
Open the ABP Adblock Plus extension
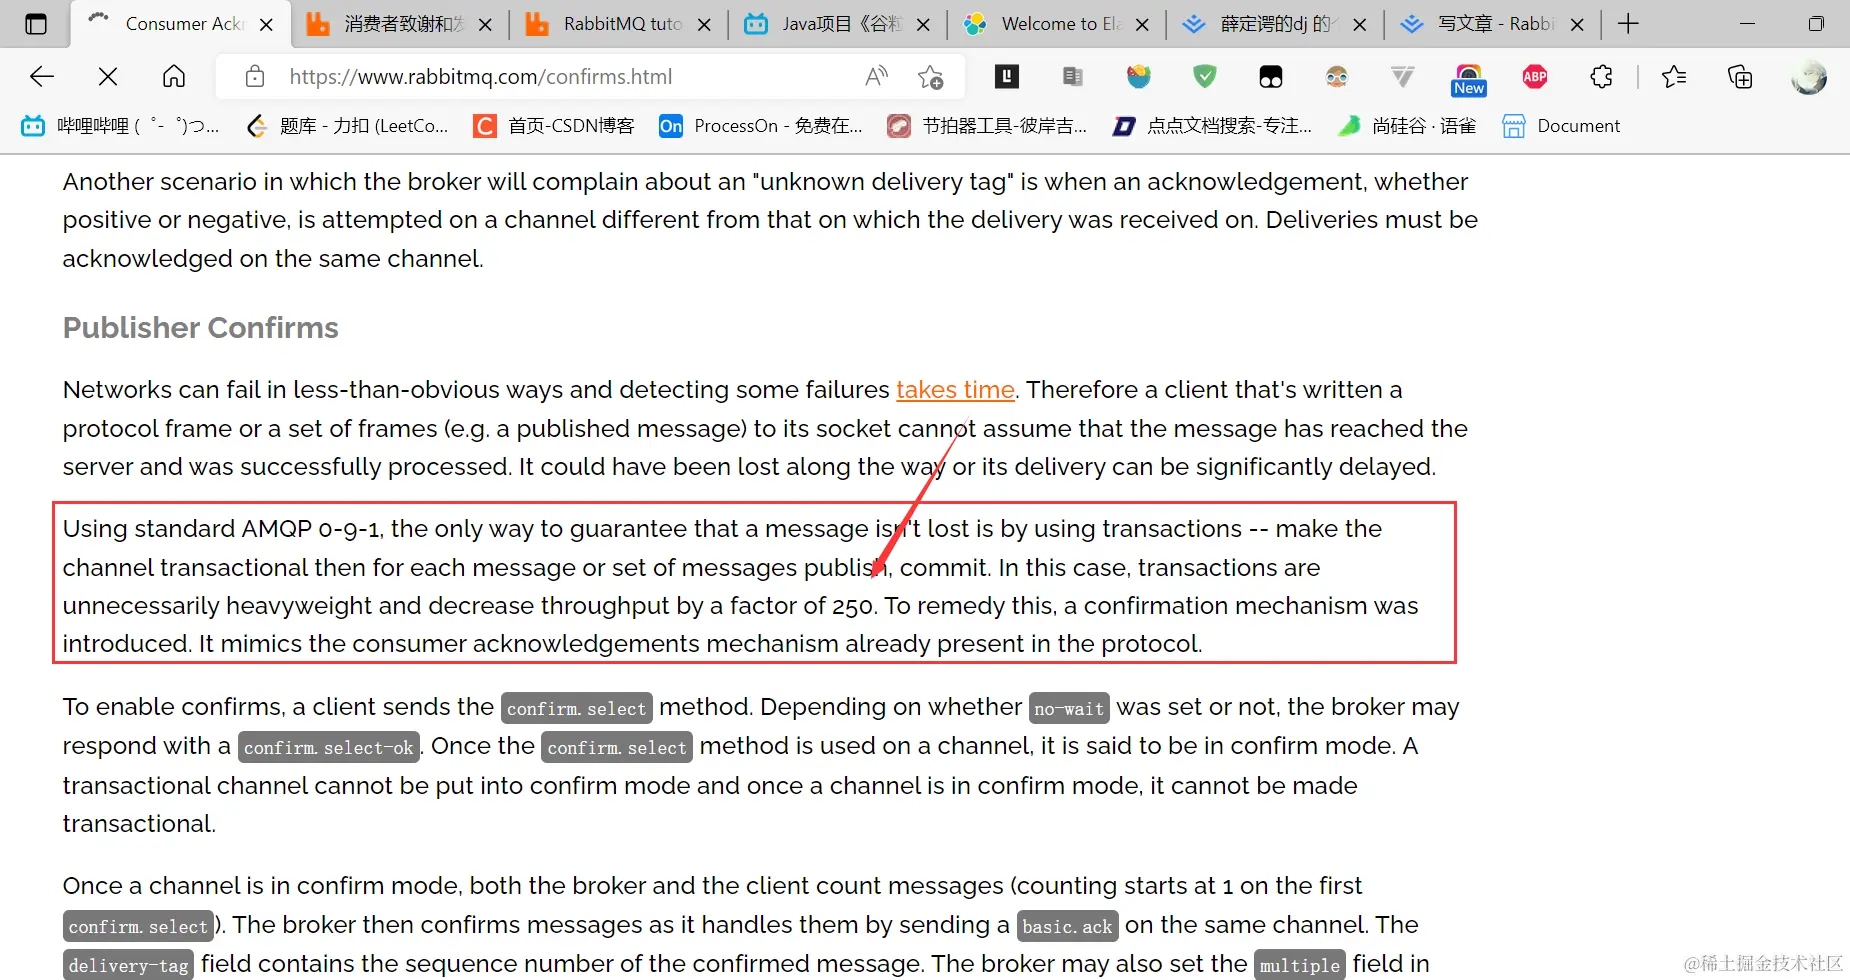(x=1535, y=76)
